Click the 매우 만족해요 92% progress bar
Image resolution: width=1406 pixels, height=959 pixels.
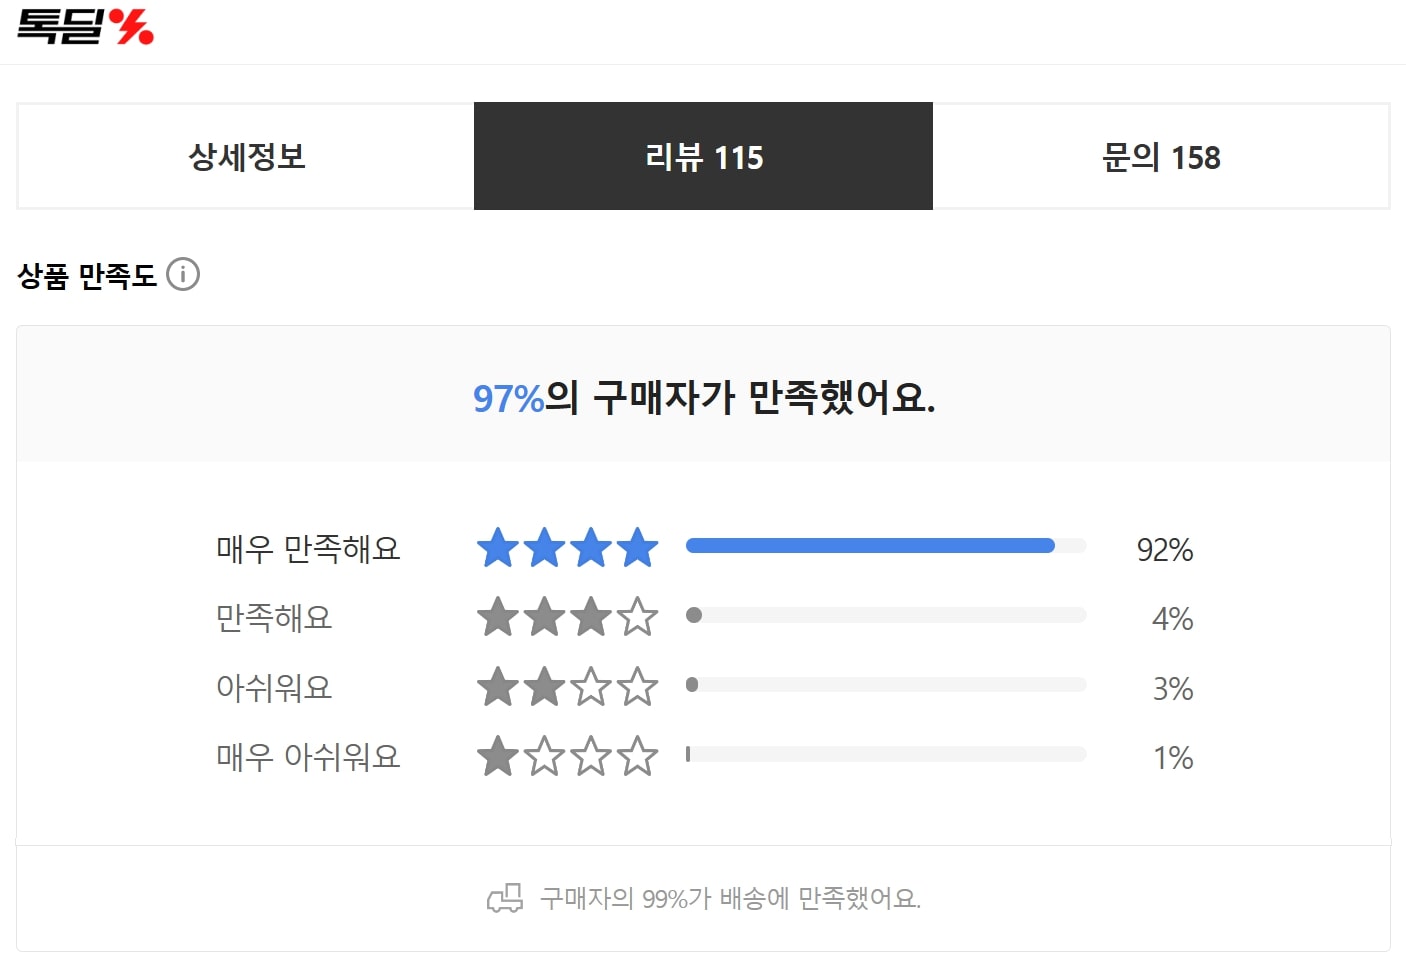[x=885, y=546]
